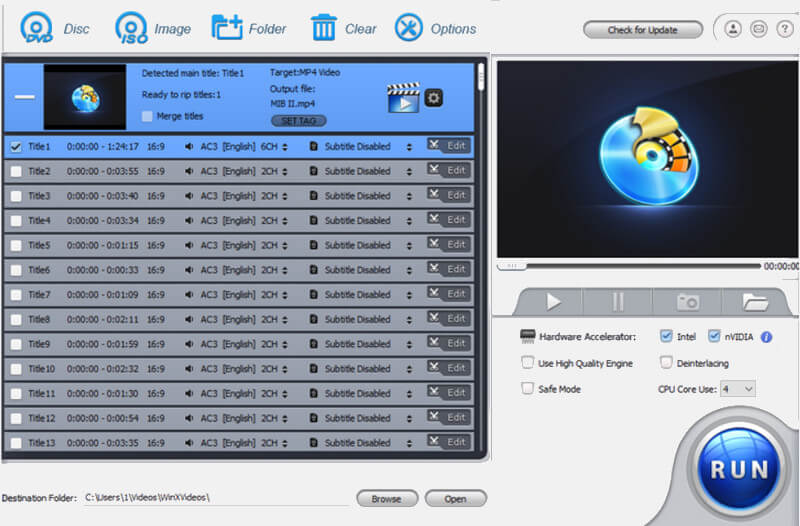The width and height of the screenshot is (800, 526).
Task: Take a snapshot with camera icon
Action: pyautogui.click(x=687, y=301)
